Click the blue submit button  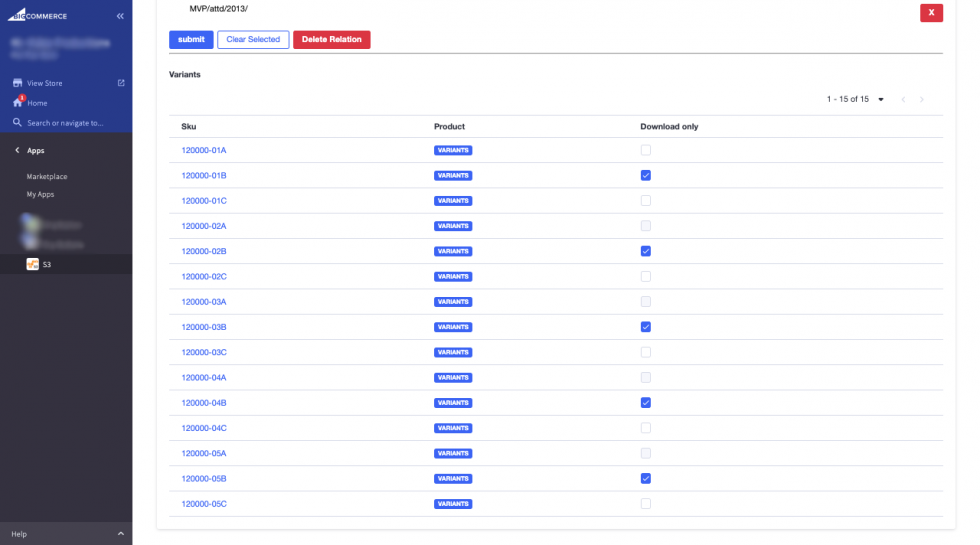click(190, 40)
